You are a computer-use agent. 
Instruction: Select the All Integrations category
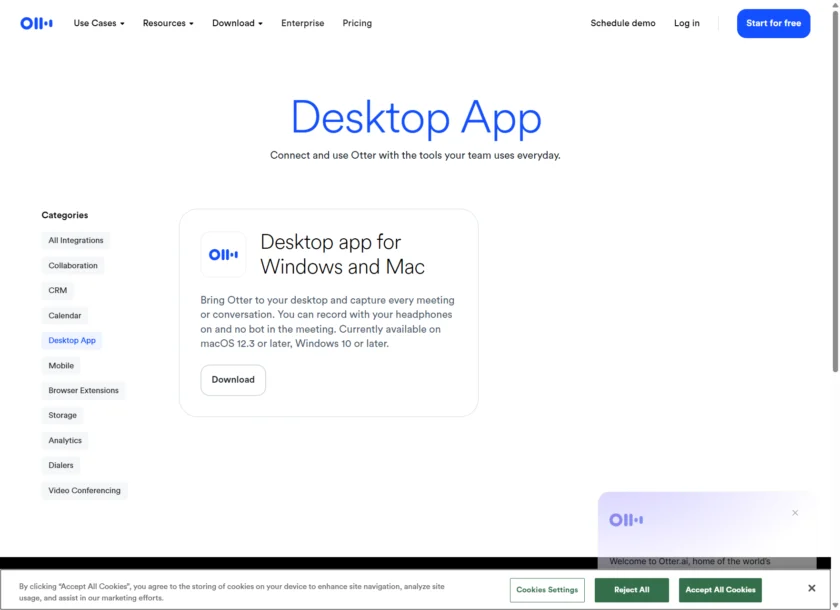point(76,240)
